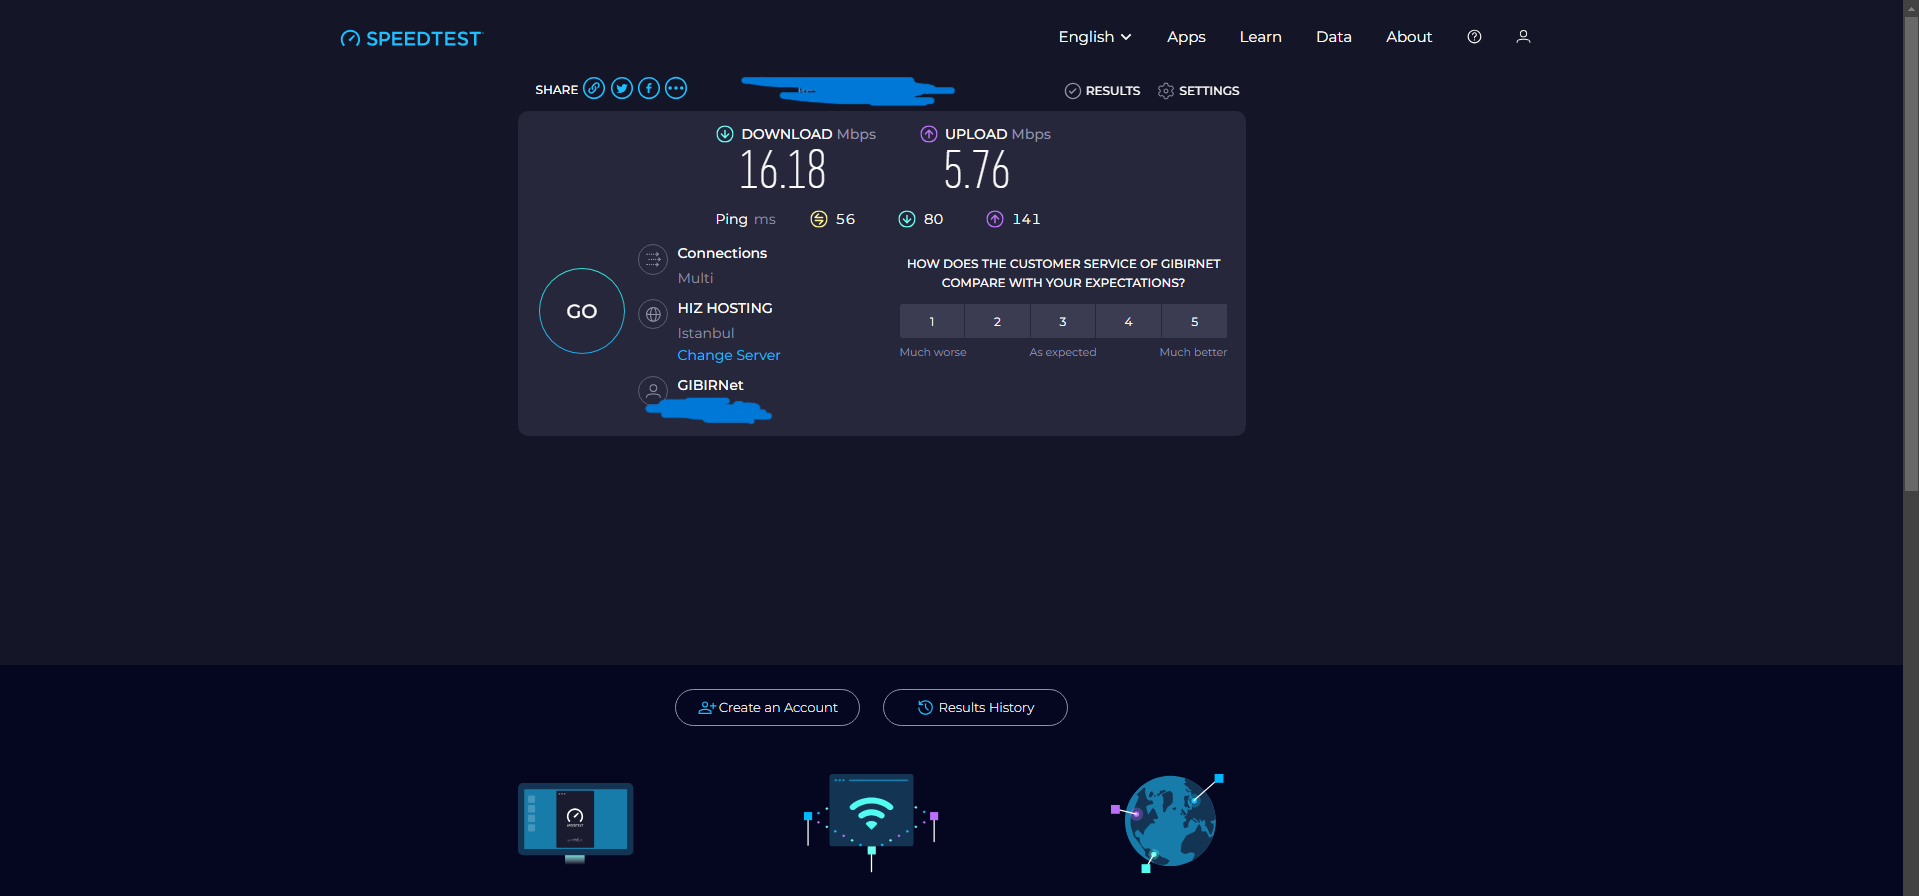
Task: Click the HIZ HOSTING server name
Action: (x=725, y=308)
